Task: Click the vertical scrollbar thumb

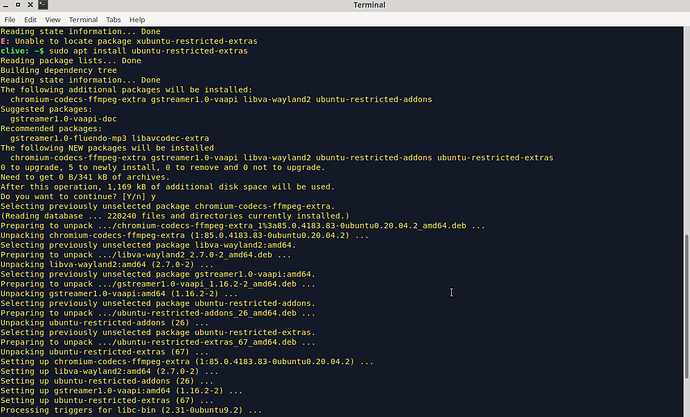Action: coord(687,307)
